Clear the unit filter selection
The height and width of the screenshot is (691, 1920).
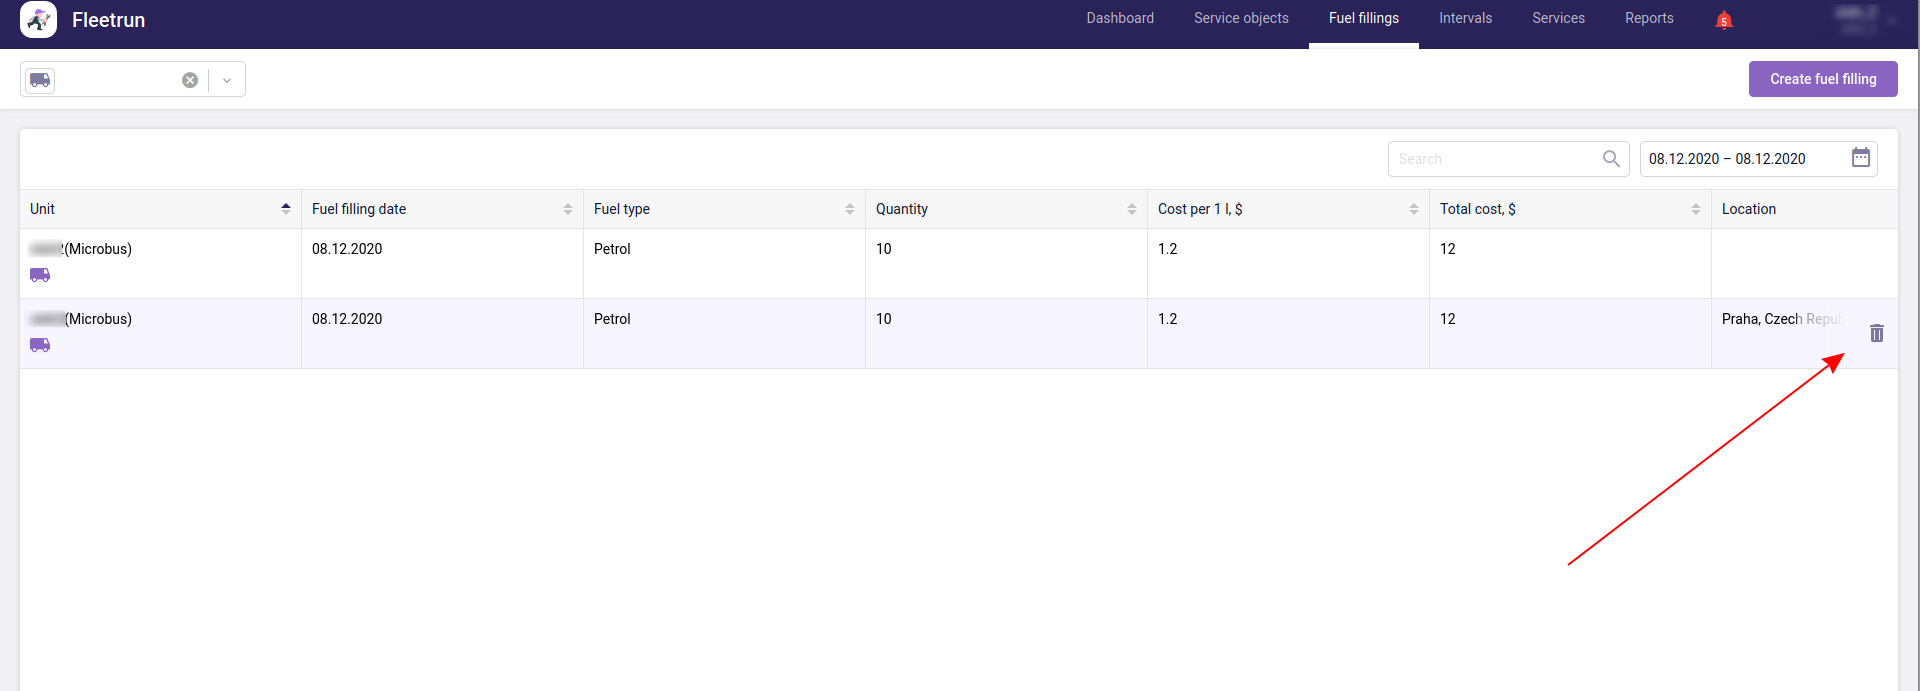coord(190,80)
